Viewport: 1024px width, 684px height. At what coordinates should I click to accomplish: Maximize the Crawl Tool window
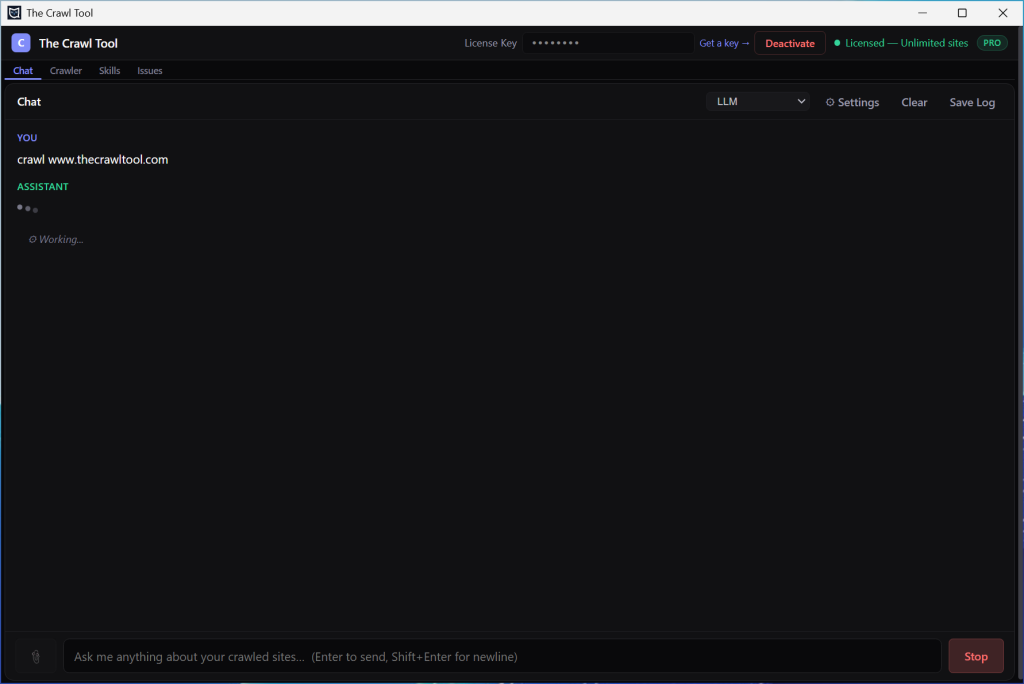tap(962, 12)
